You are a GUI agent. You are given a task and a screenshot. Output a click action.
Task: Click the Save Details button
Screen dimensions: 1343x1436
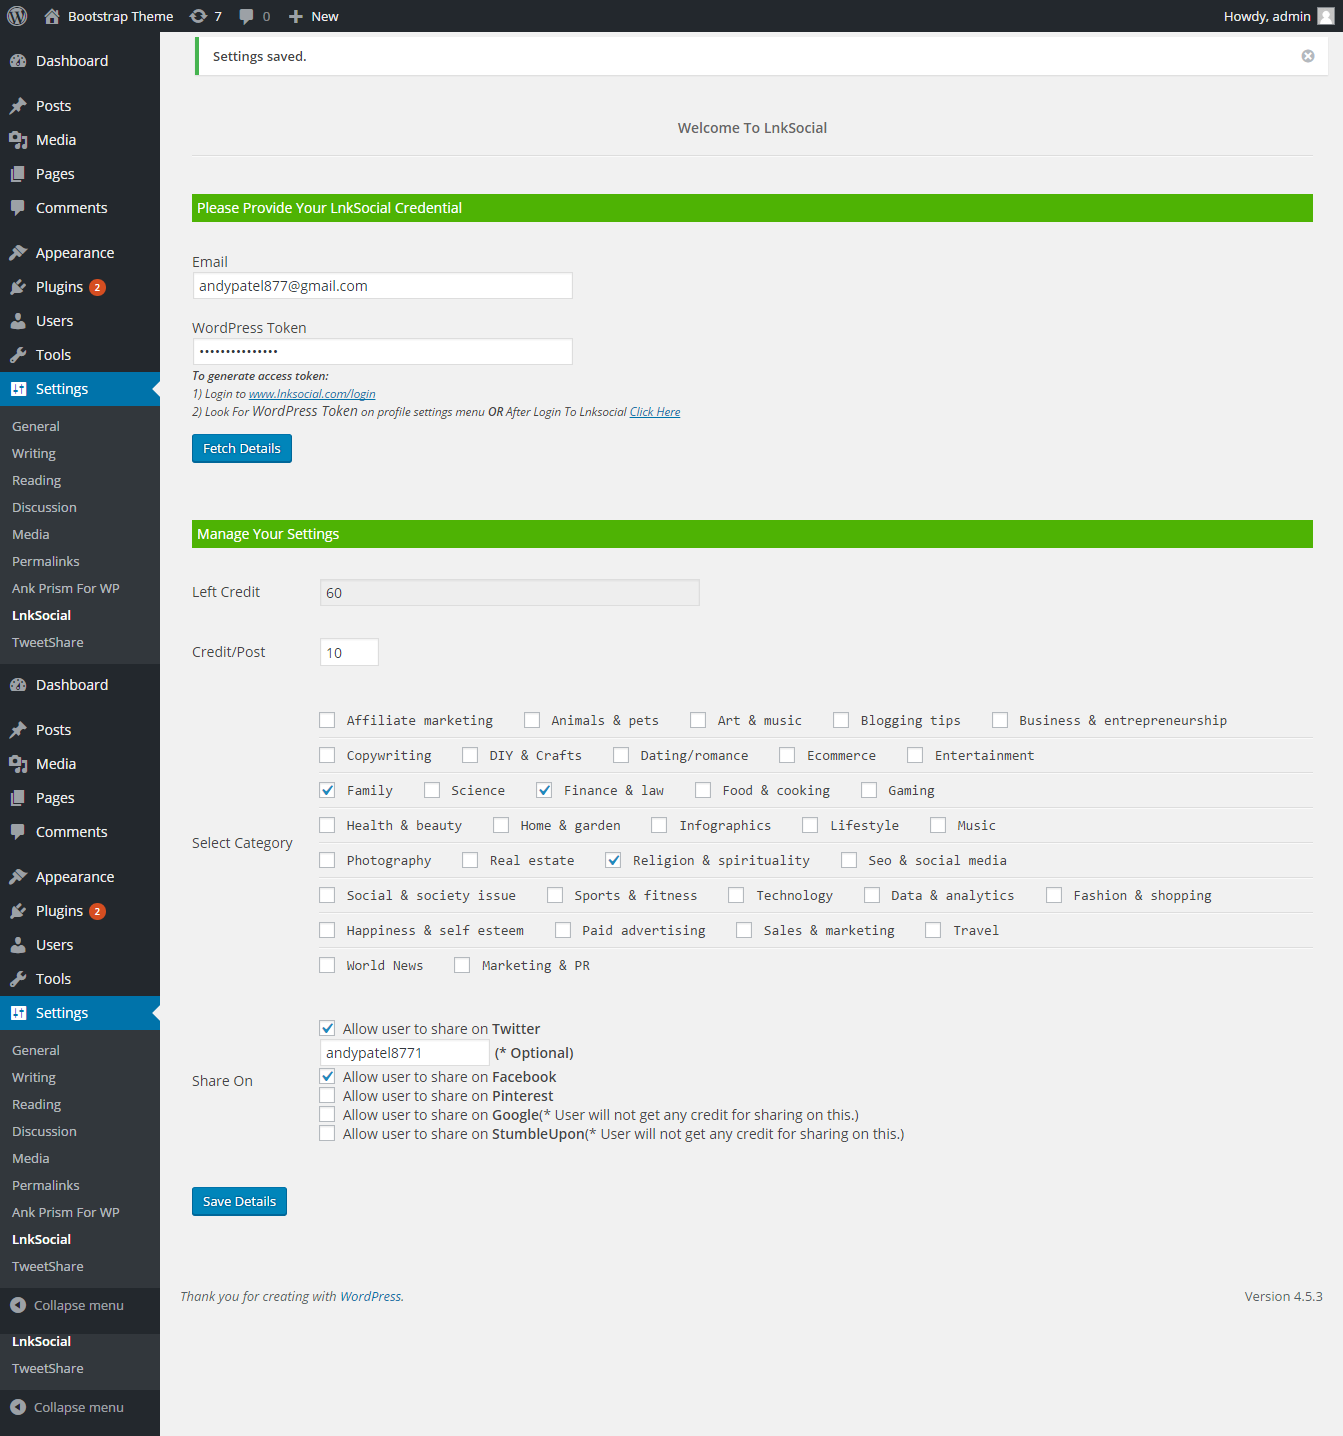point(239,1201)
